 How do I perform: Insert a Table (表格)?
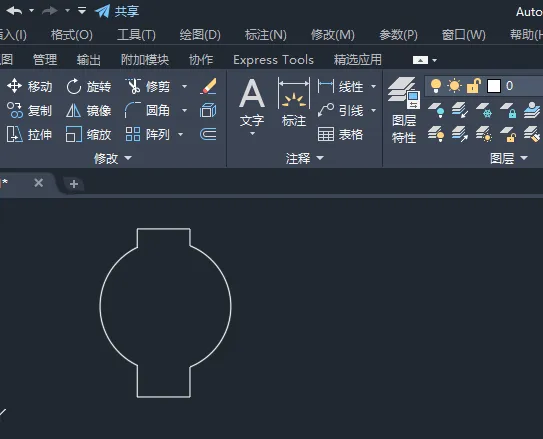340,134
